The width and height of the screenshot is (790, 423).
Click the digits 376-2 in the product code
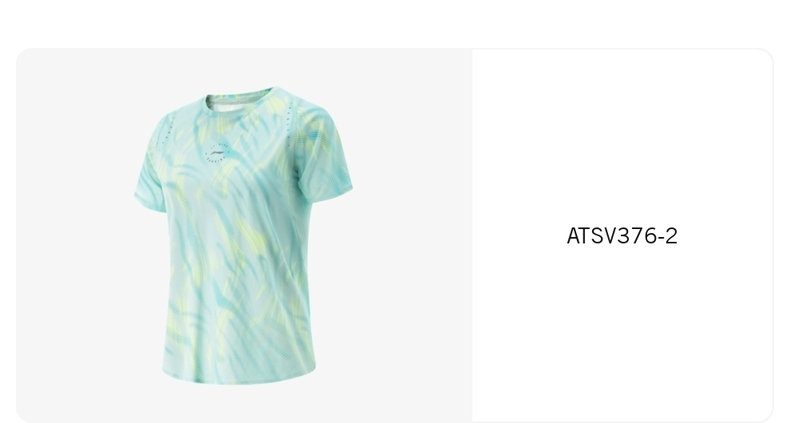[x=647, y=236]
